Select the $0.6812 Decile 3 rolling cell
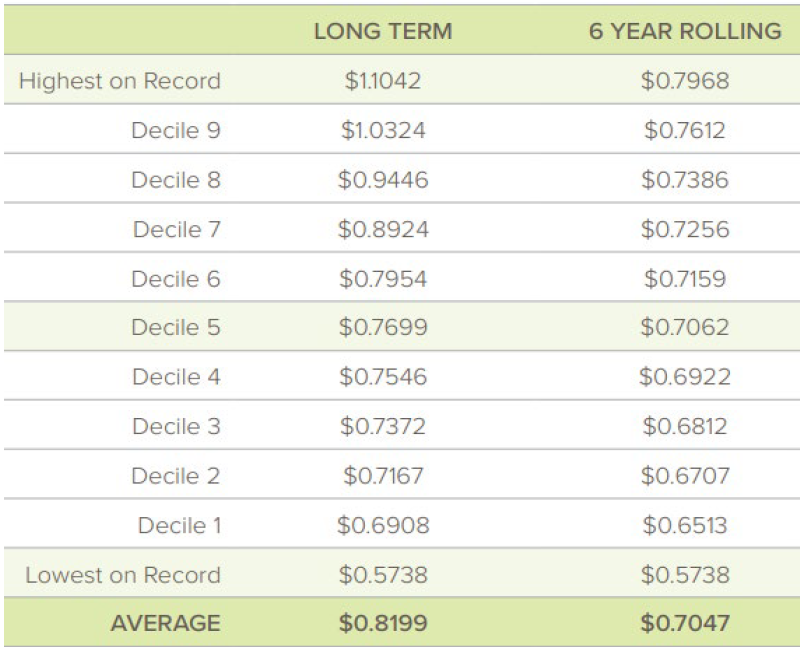 tap(685, 426)
